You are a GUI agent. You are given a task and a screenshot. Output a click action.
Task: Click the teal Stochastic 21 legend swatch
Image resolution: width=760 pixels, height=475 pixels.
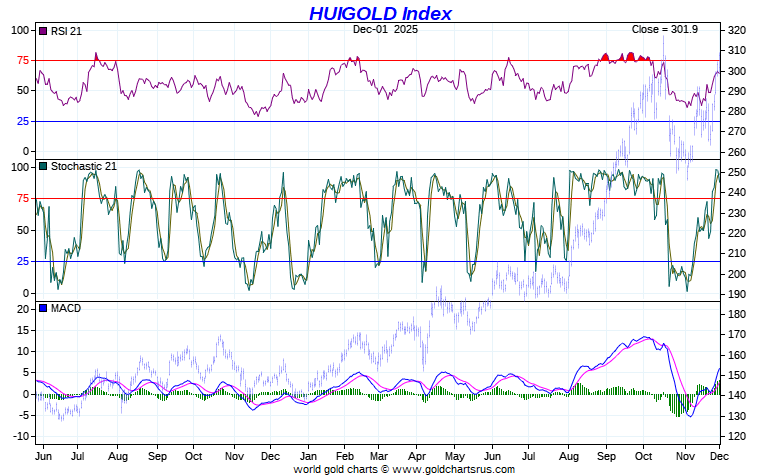point(43,166)
